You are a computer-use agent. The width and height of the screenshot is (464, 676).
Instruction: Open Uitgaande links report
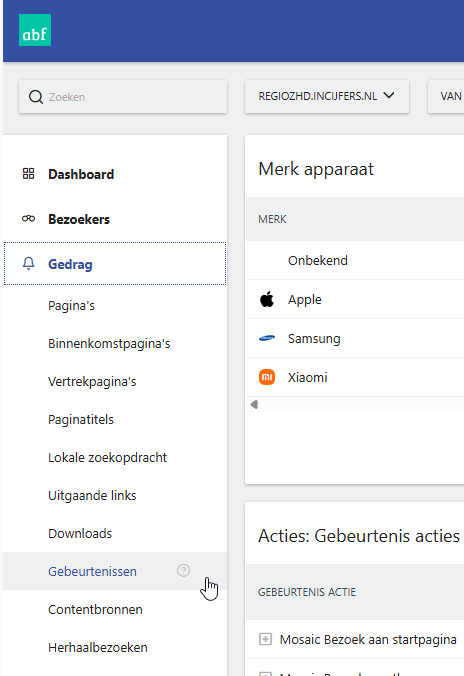click(92, 495)
